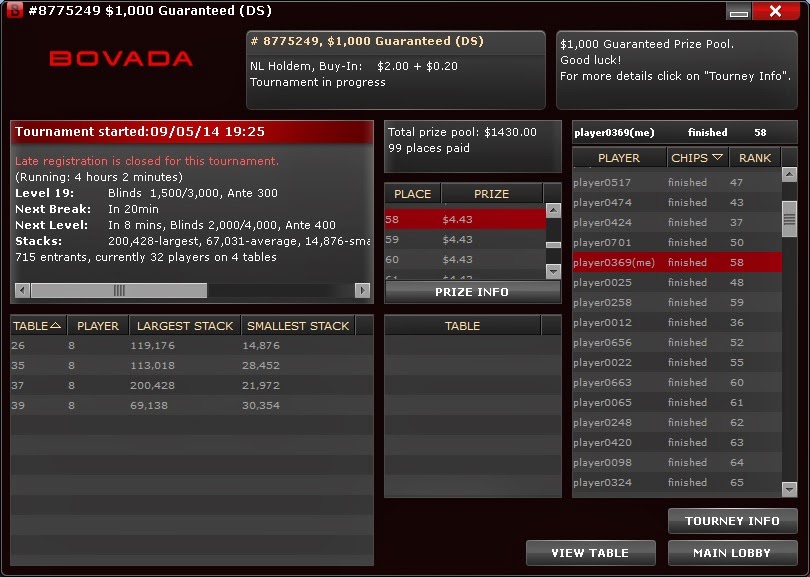Select table 39 row
This screenshot has height=577, width=810.
point(192,406)
